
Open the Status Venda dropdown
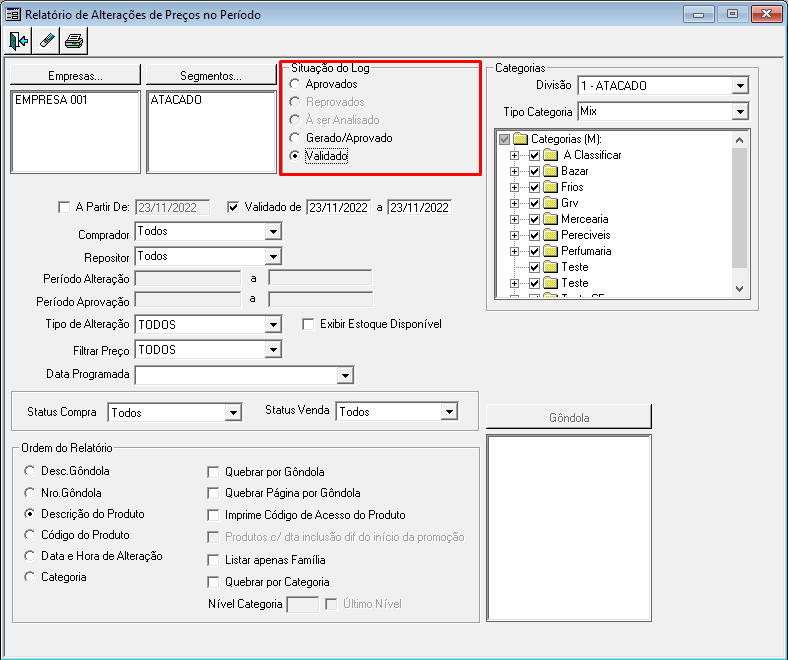(x=449, y=412)
